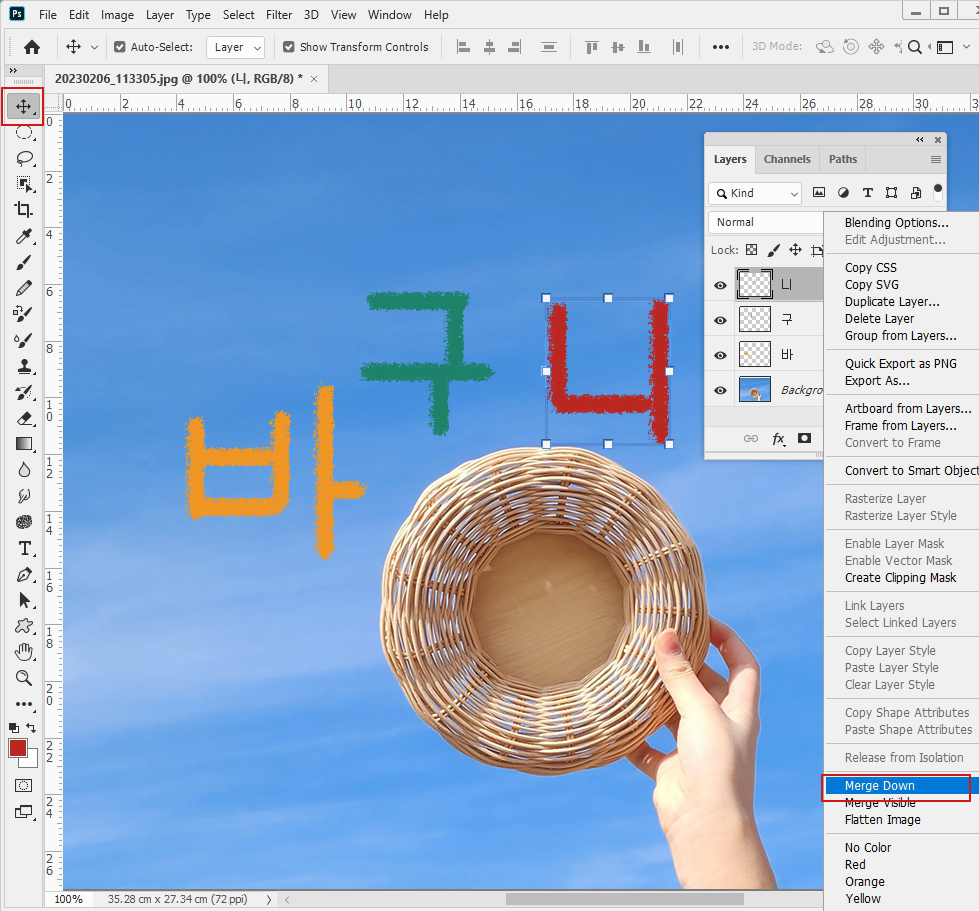
Task: Collapse the Layers panel to icons
Action: pyautogui.click(x=920, y=139)
